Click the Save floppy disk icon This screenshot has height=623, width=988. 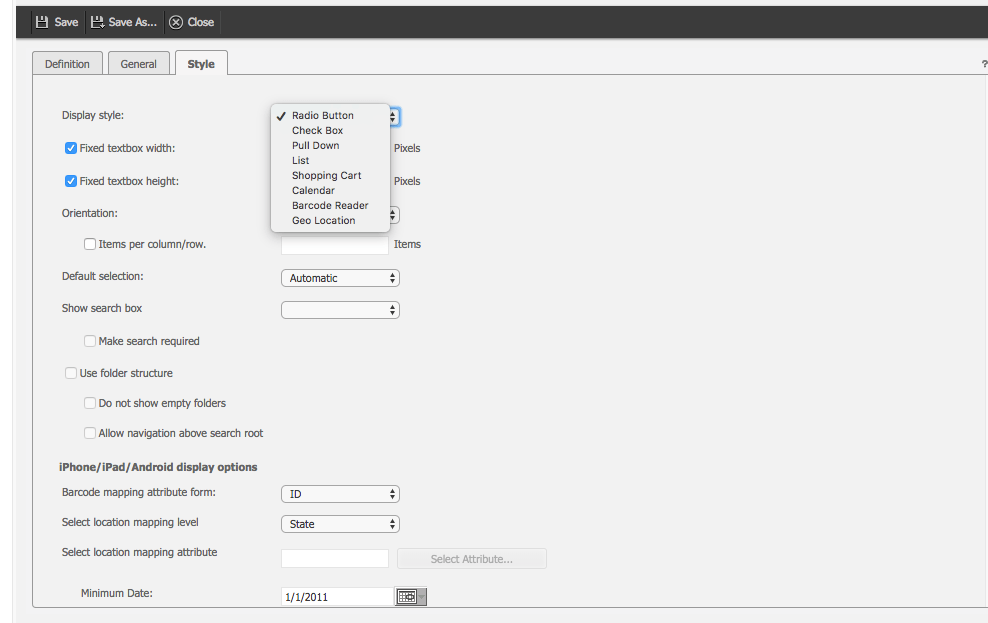tap(42, 22)
